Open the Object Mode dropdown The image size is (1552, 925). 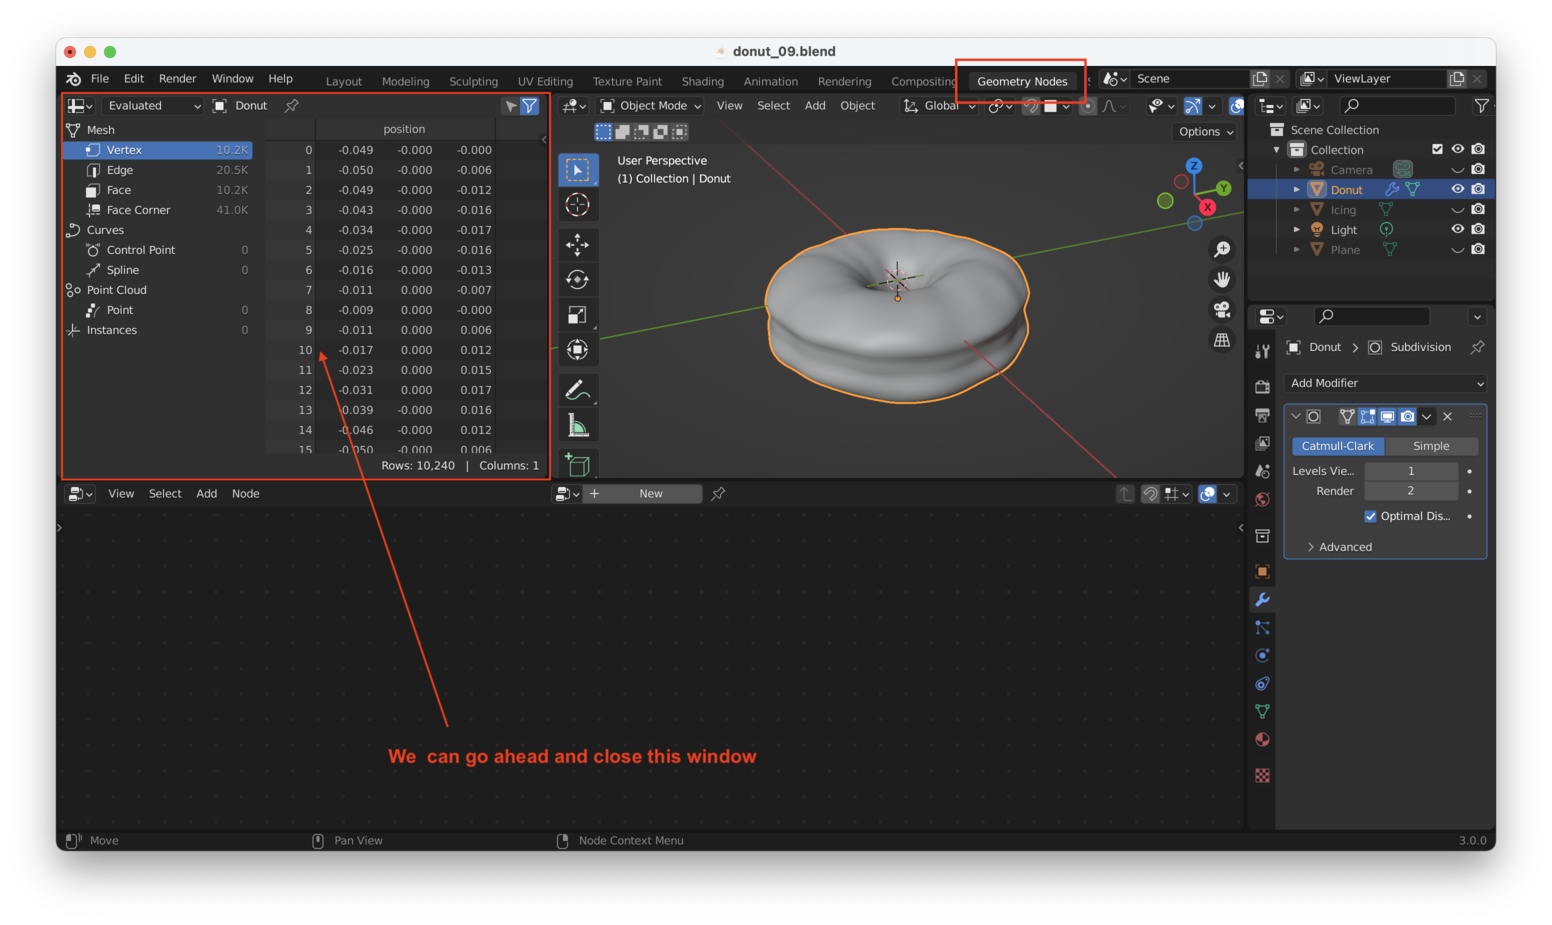click(x=650, y=106)
